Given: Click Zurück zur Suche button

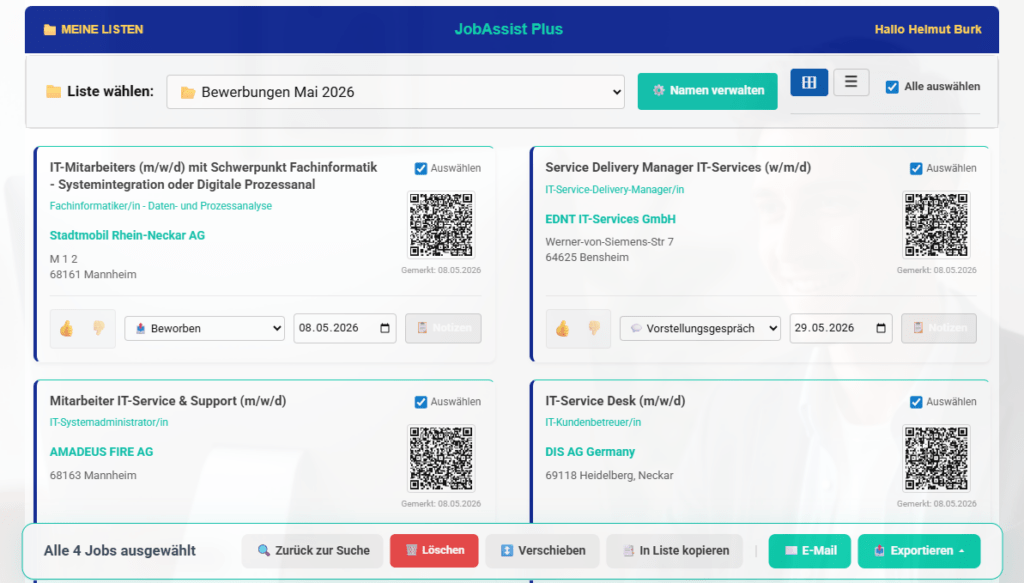Looking at the screenshot, I should 313,551.
